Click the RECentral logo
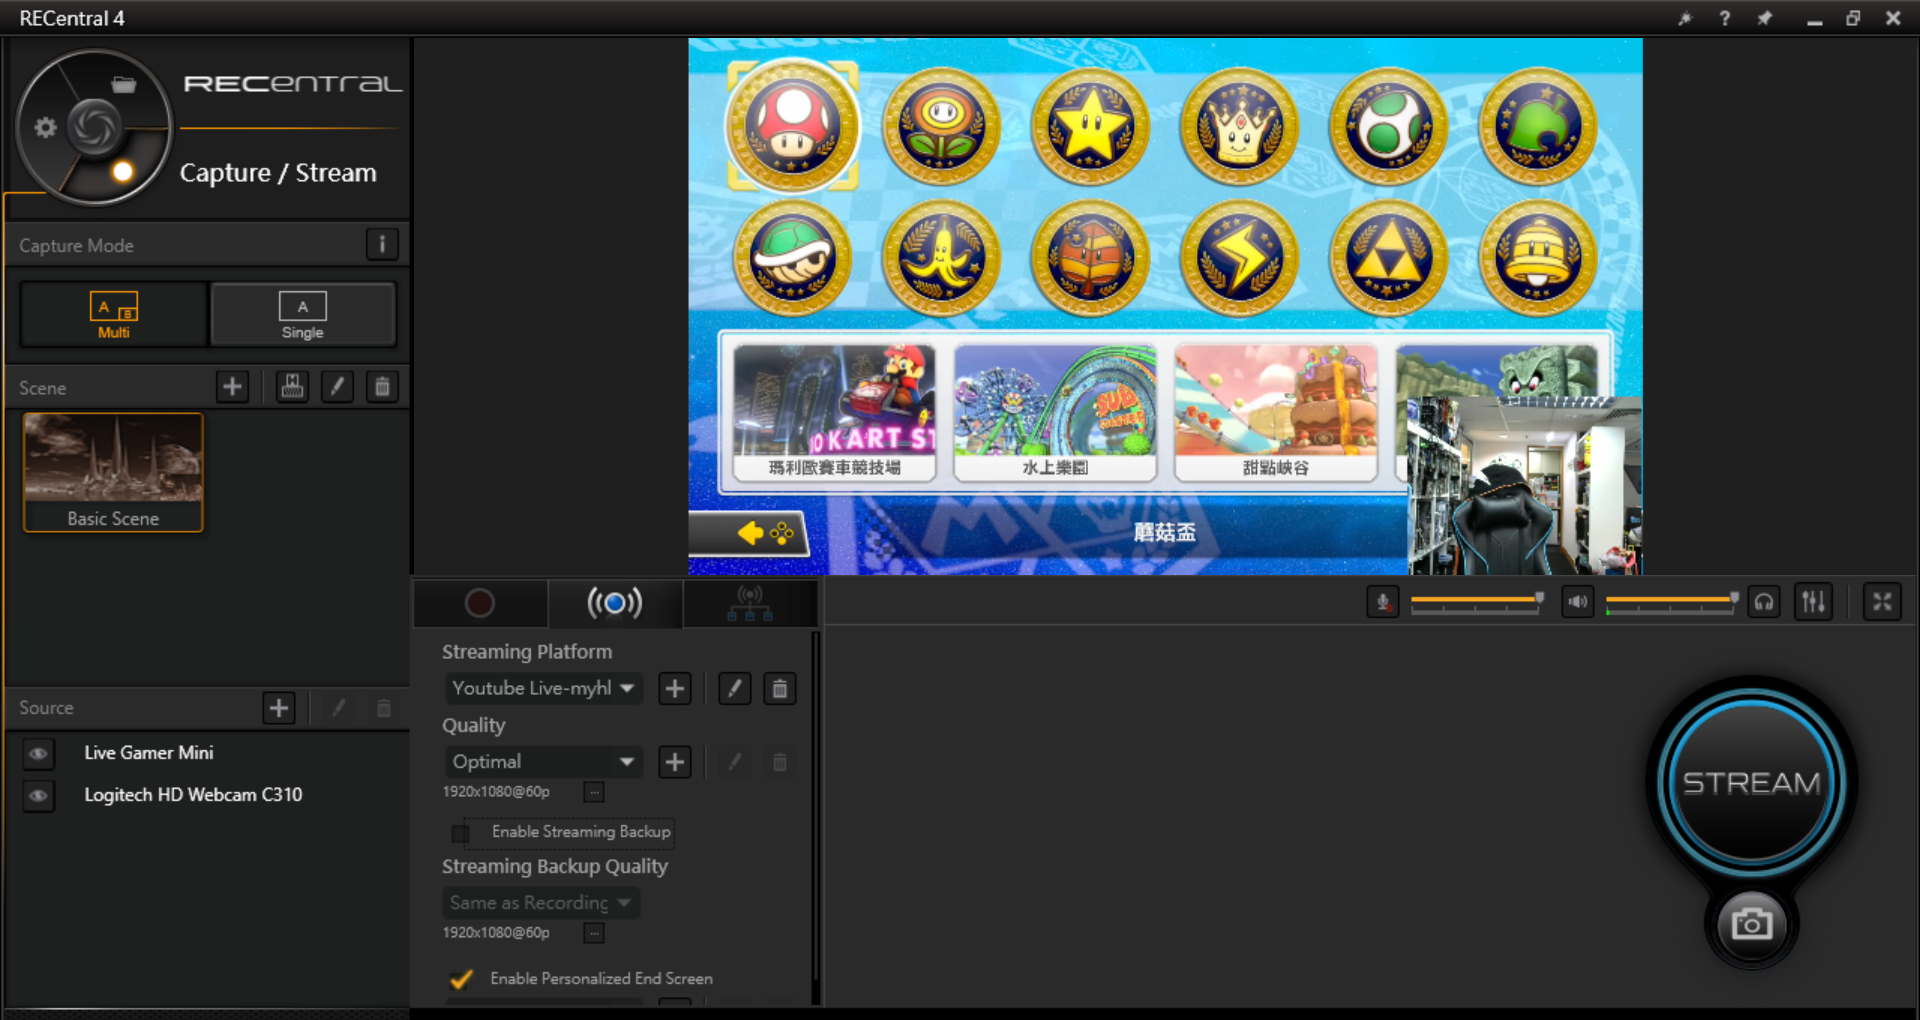Screen dimensions: 1920x1020 coord(292,84)
